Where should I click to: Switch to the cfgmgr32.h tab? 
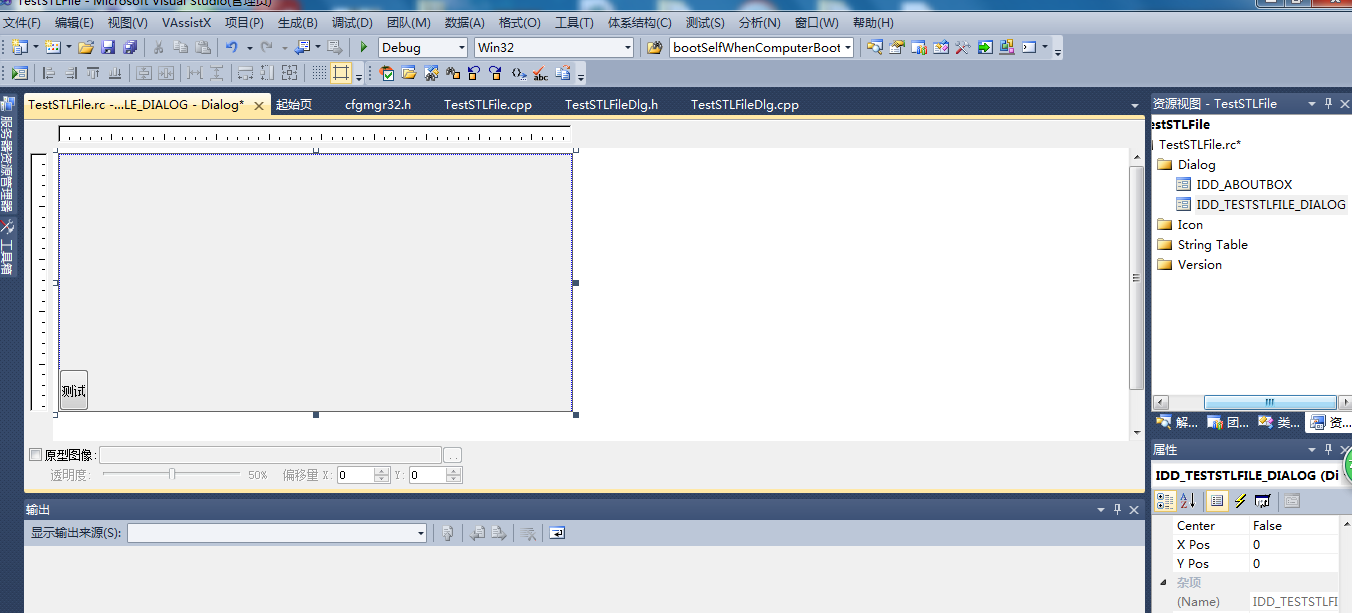click(x=378, y=104)
